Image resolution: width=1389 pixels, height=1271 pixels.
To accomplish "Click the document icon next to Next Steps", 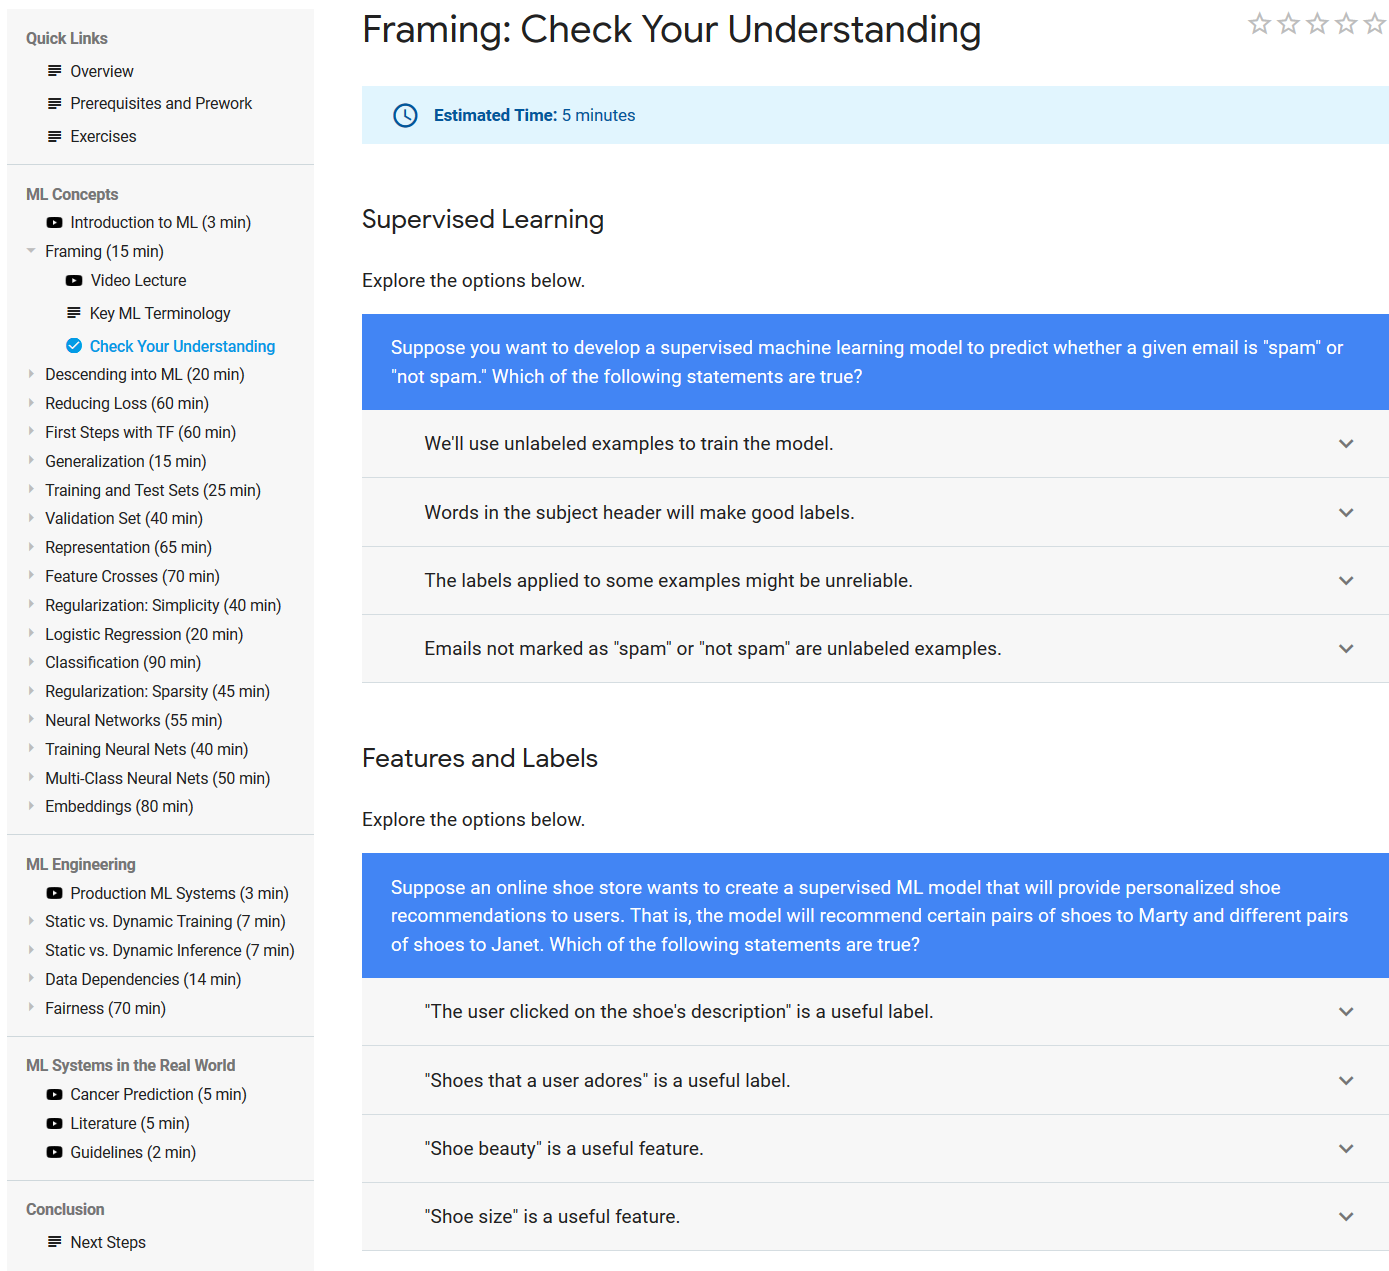I will point(55,1242).
